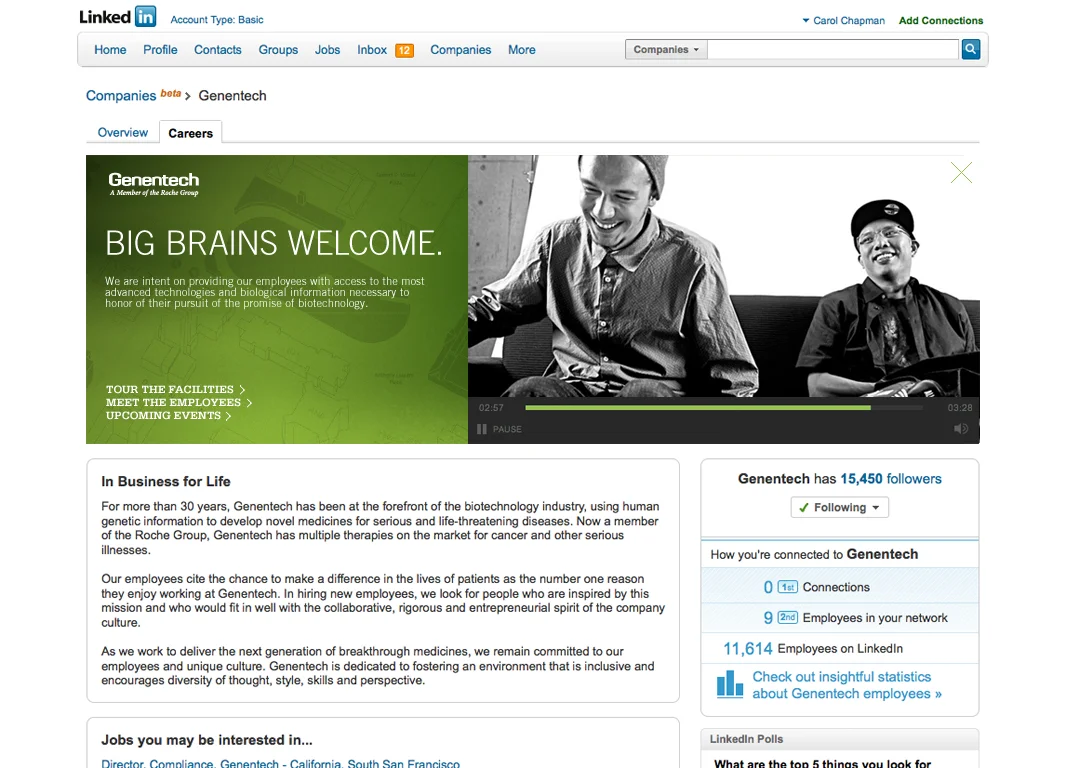Click Account Type: Basic text
This screenshot has width=1066, height=768.
[x=217, y=20]
